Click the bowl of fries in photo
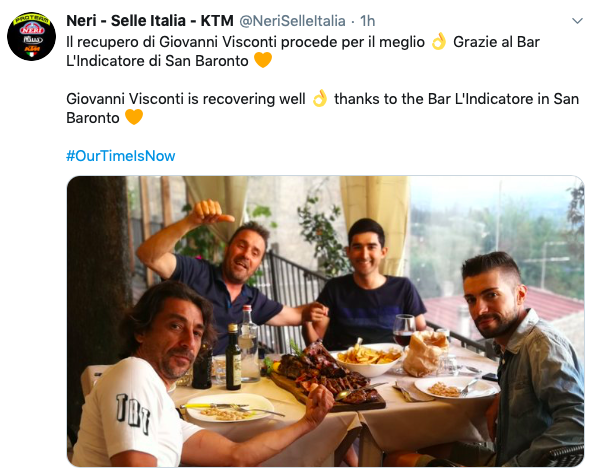This screenshot has width=595, height=469. pos(368,360)
